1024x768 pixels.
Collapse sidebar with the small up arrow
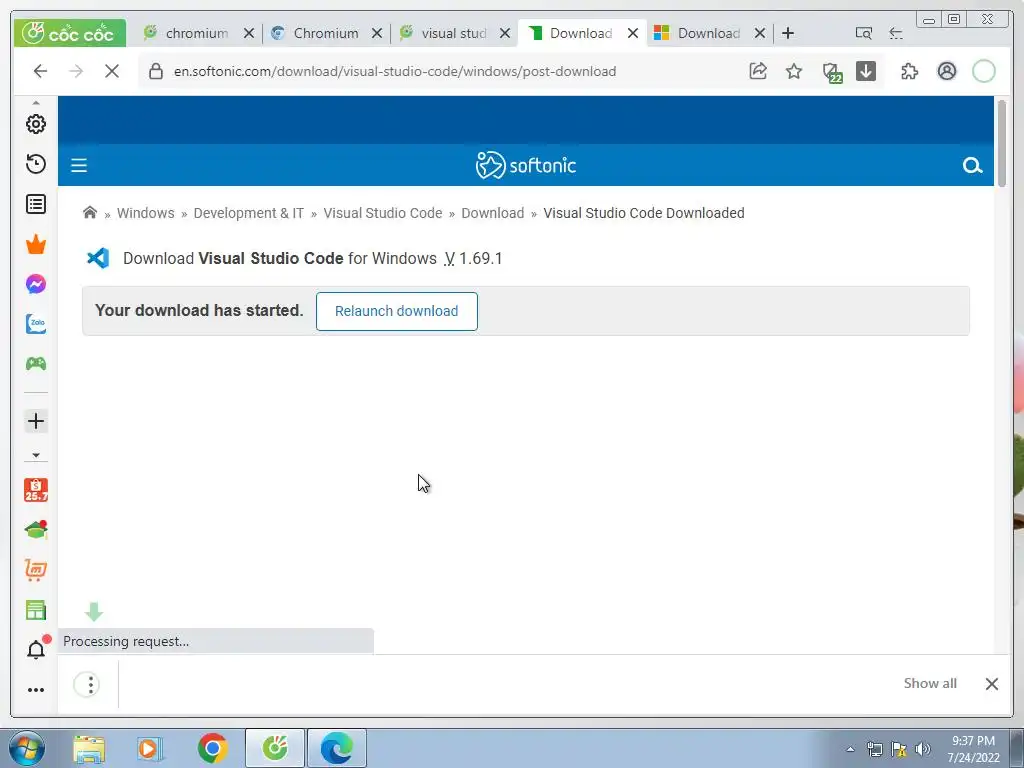[x=36, y=103]
